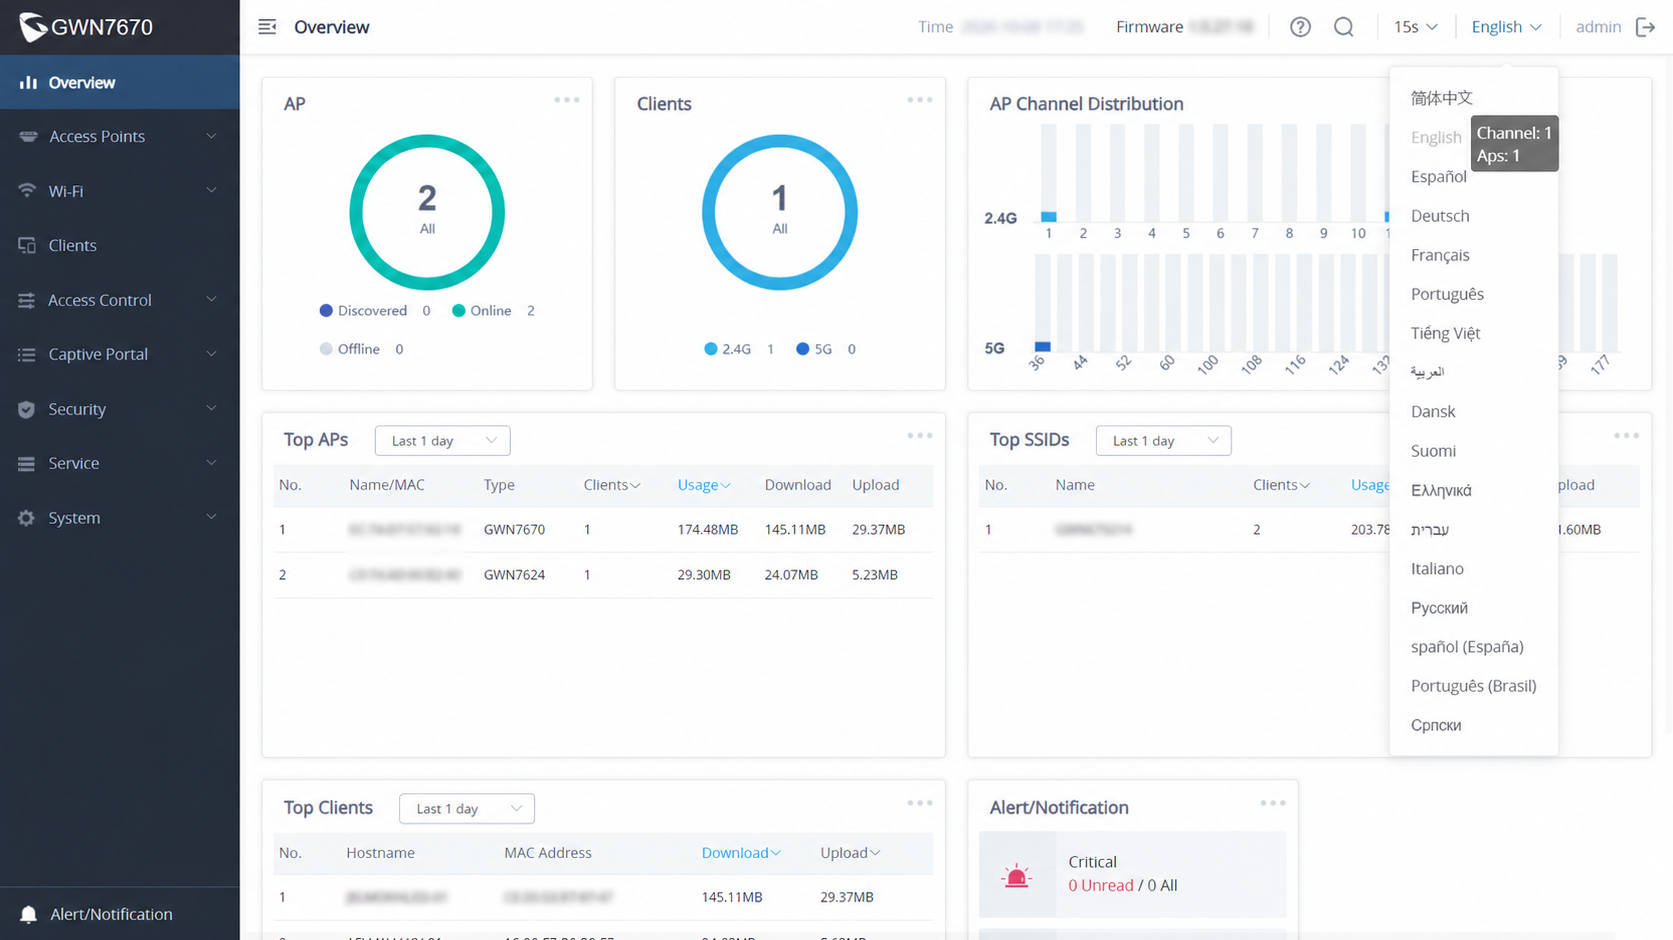Sort Top APs by Usage column
The height and width of the screenshot is (940, 1673).
click(703, 485)
